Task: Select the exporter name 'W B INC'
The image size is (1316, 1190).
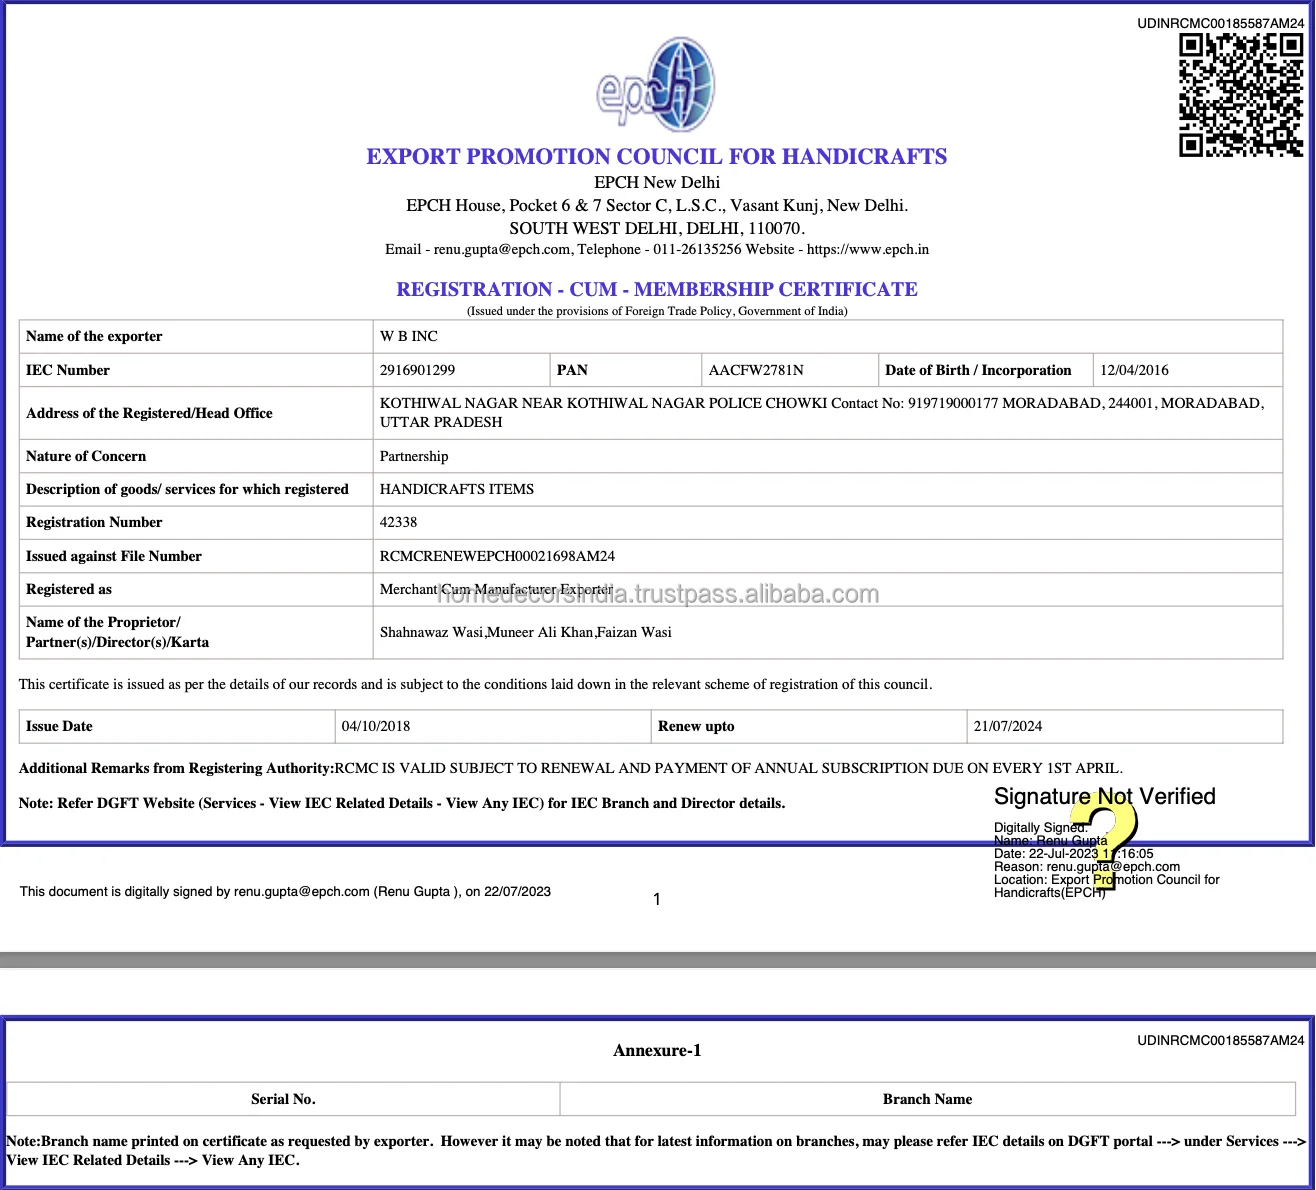Action: coord(409,336)
